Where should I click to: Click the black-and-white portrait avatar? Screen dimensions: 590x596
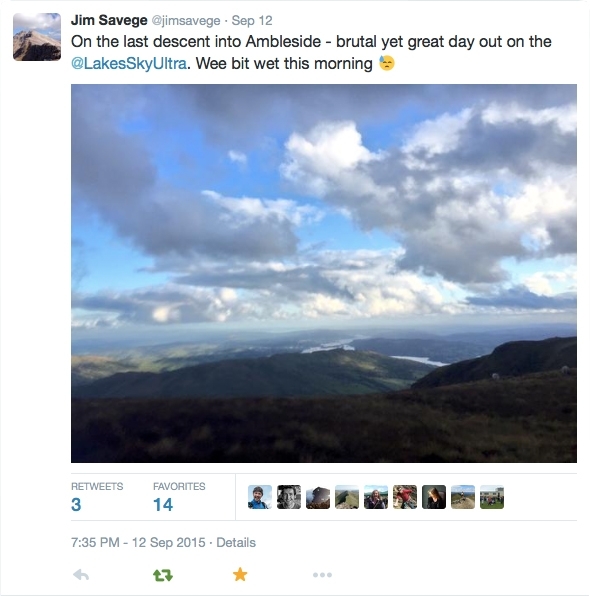click(289, 497)
